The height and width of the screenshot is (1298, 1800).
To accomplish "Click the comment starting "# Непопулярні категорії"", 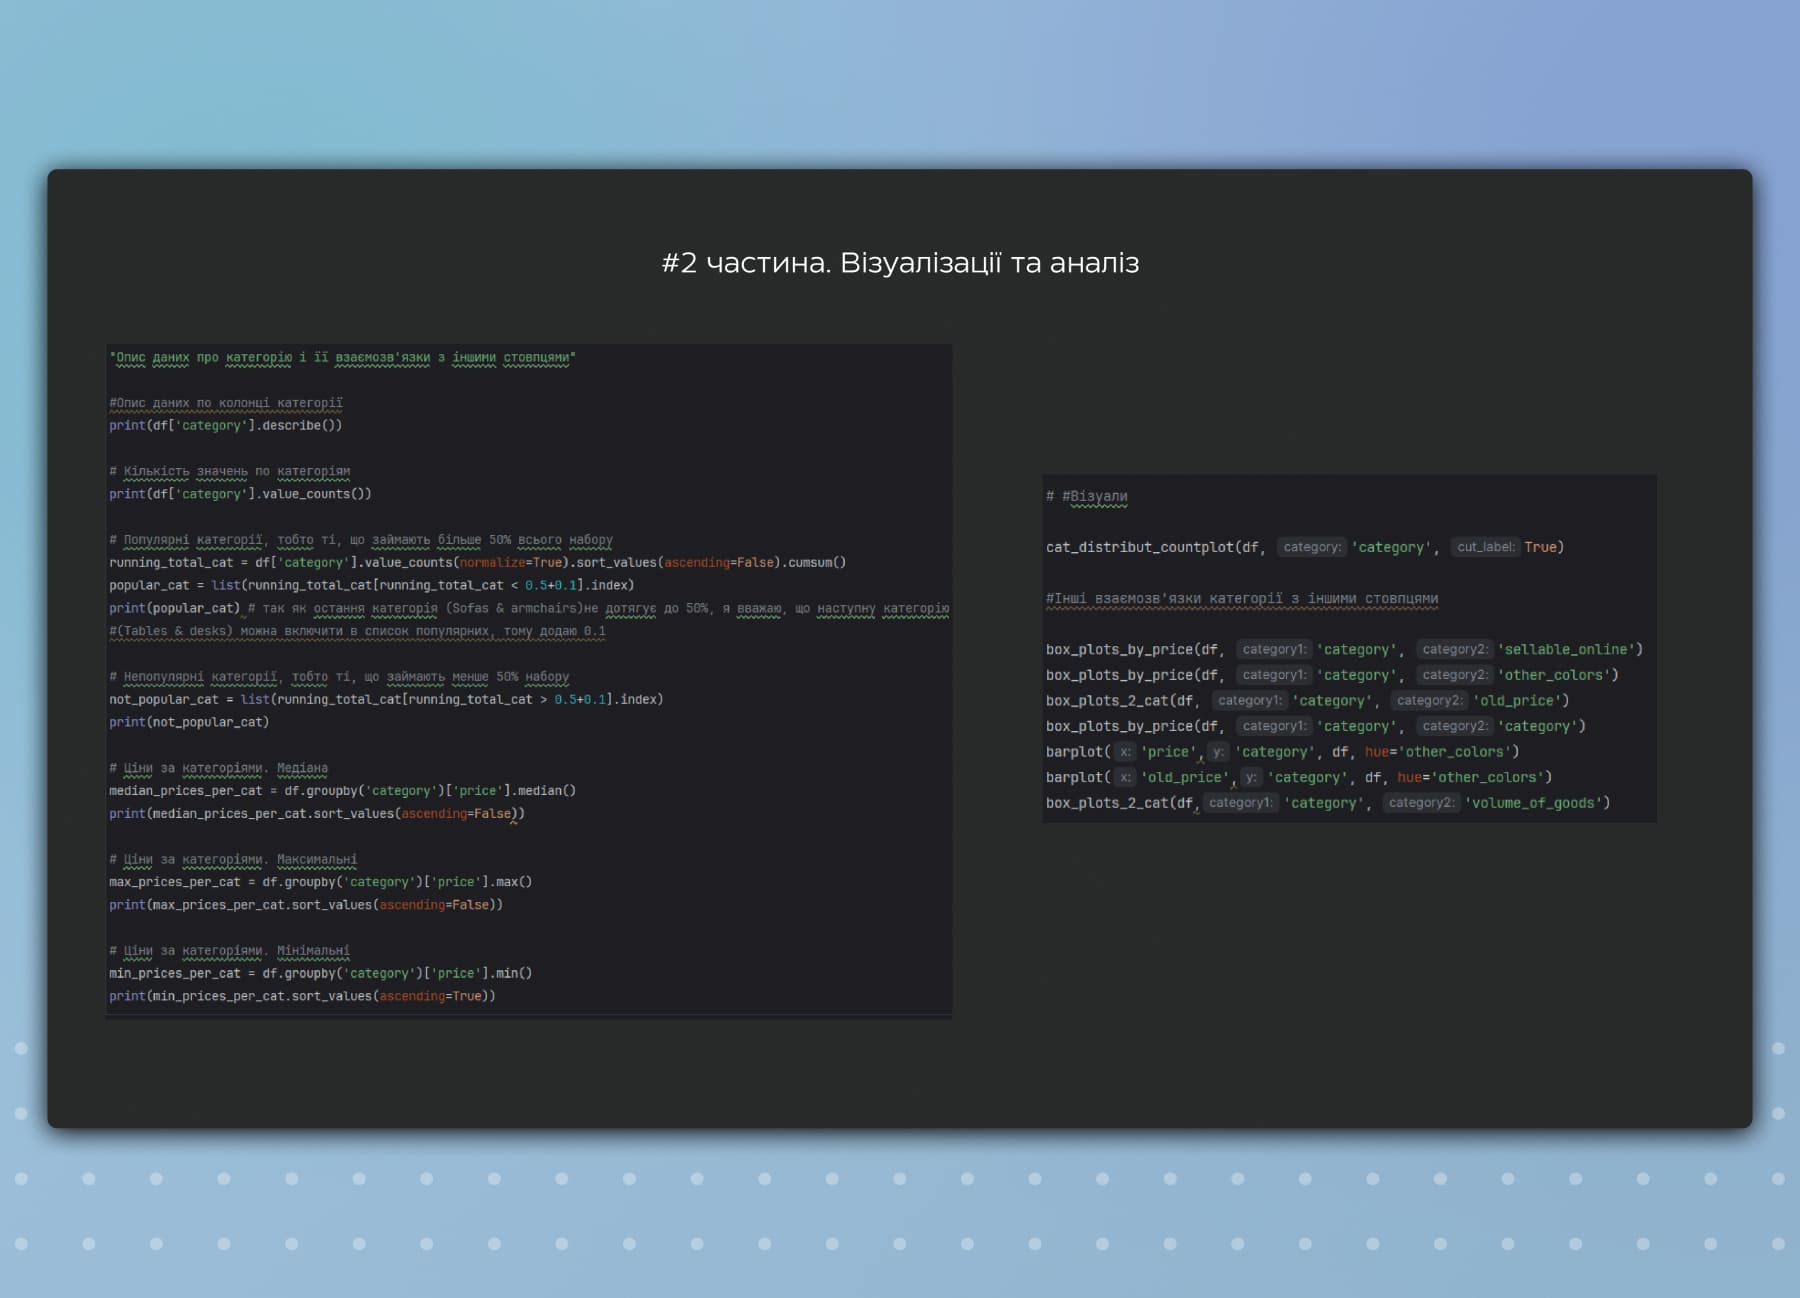I will (339, 677).
